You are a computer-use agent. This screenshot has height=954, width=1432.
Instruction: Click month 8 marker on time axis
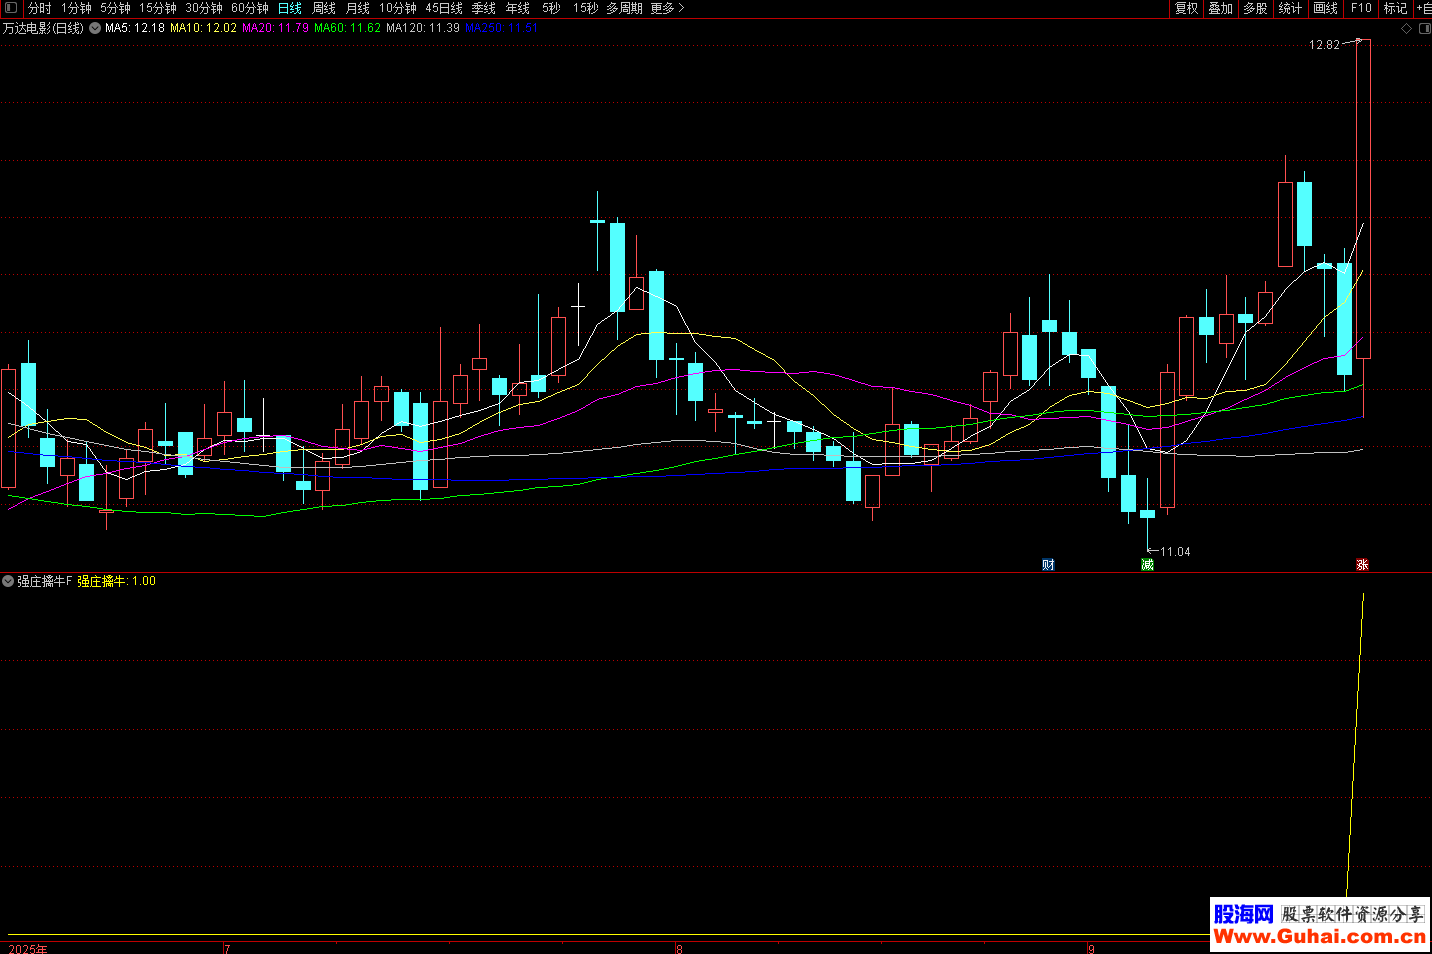click(x=679, y=948)
